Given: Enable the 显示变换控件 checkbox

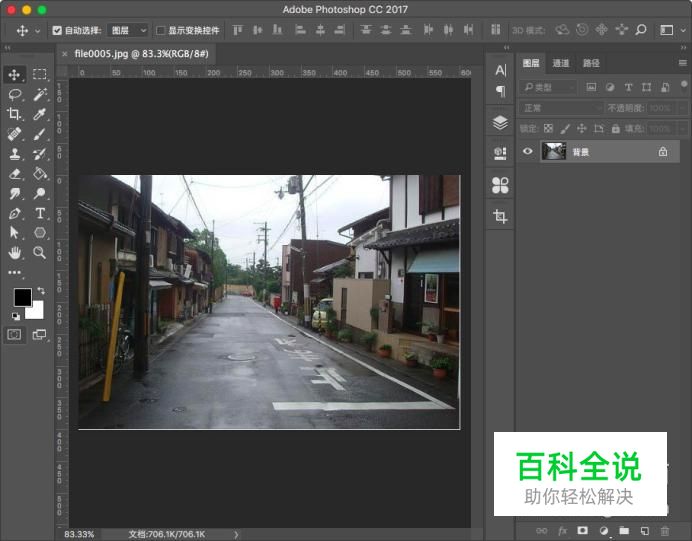Looking at the screenshot, I should pyautogui.click(x=161, y=31).
